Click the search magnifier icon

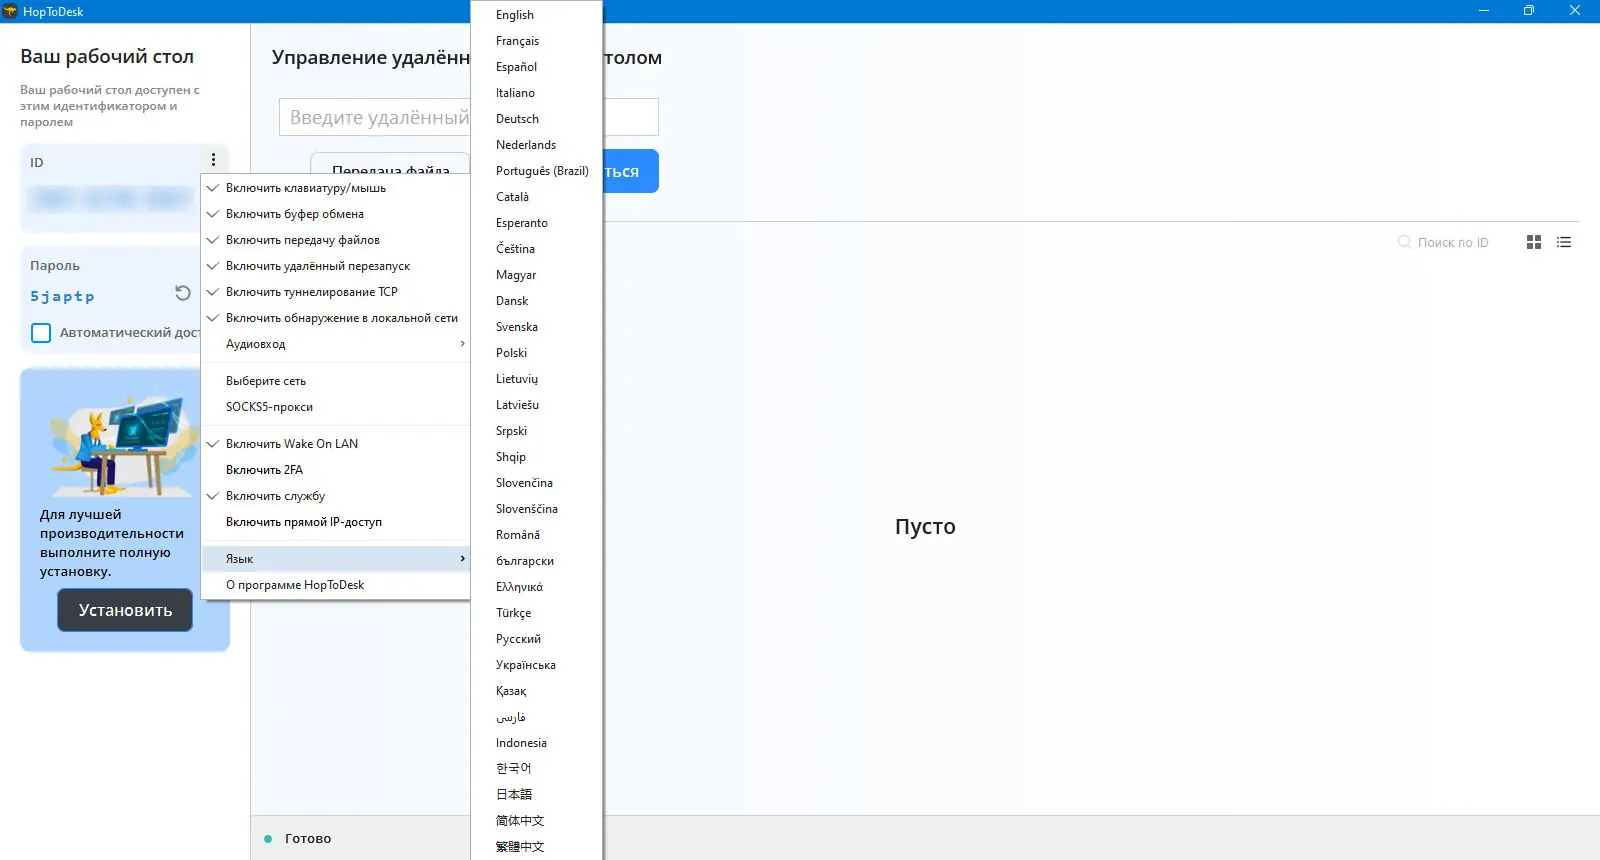pyautogui.click(x=1404, y=242)
